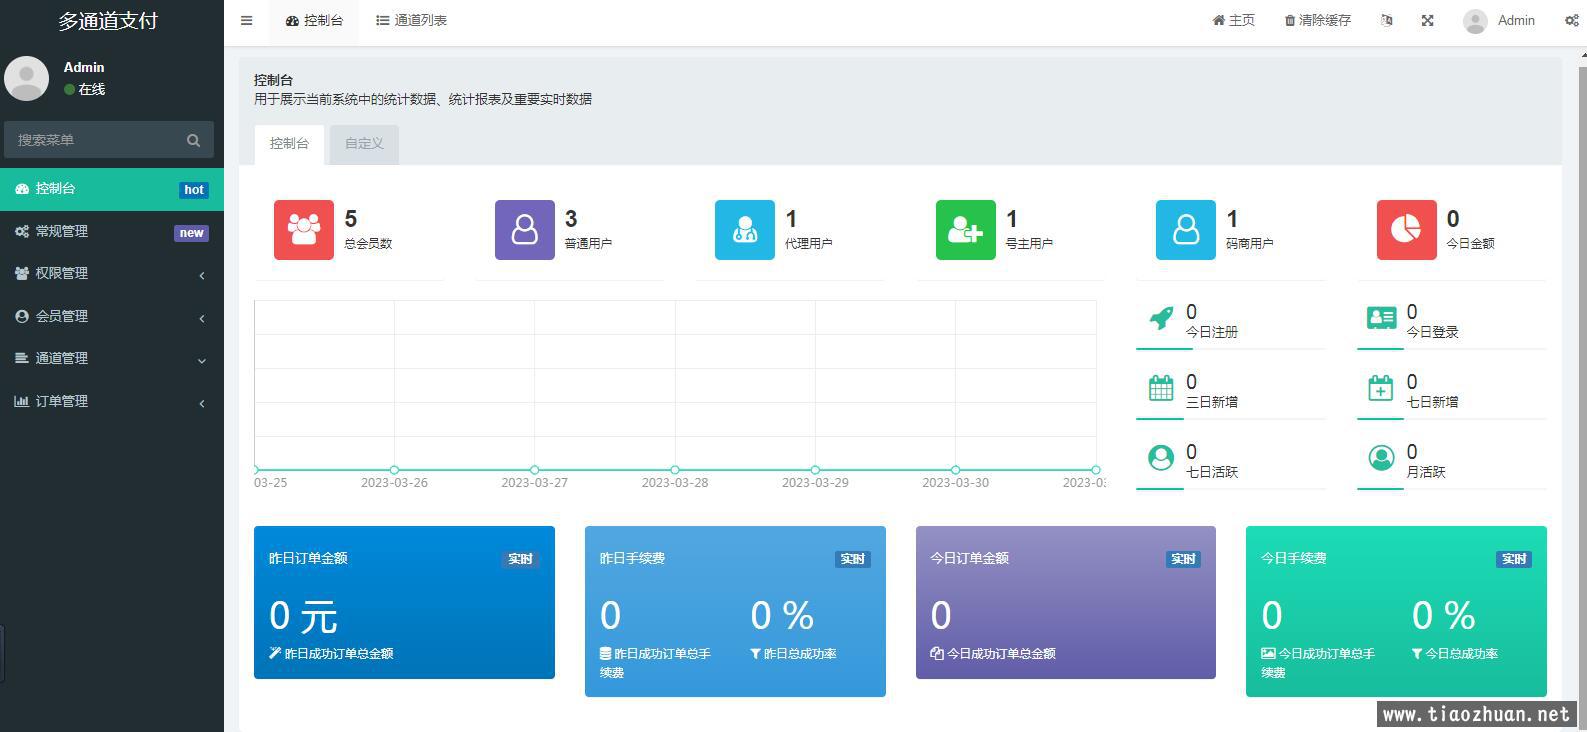Open 通道管理 sidebar item
This screenshot has height=732, width=1587.
pyautogui.click(x=112, y=358)
